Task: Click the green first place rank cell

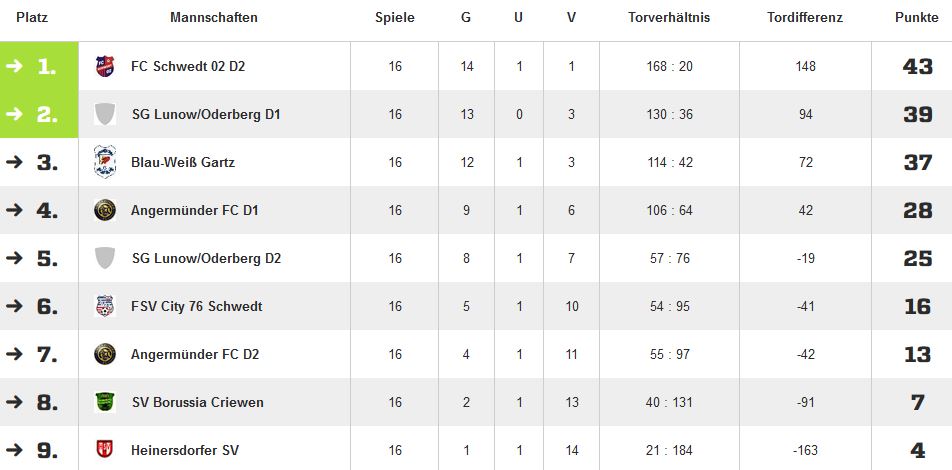Action: (39, 66)
